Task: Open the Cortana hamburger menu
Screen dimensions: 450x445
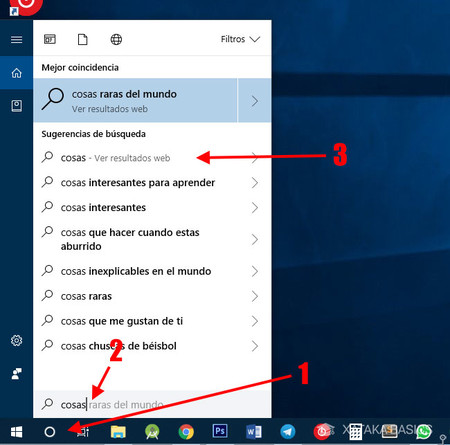Action: point(16,40)
